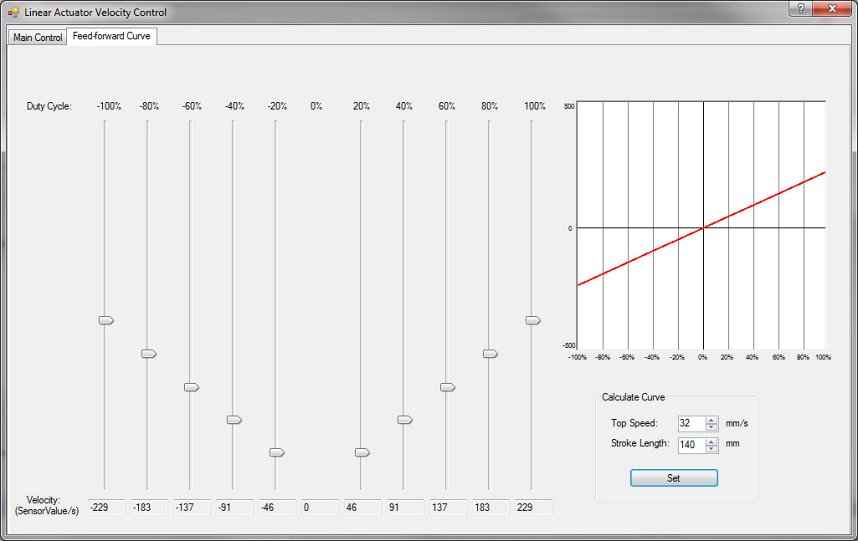Click the Set button
Image resolution: width=858 pixels, height=541 pixels.
pyautogui.click(x=674, y=478)
